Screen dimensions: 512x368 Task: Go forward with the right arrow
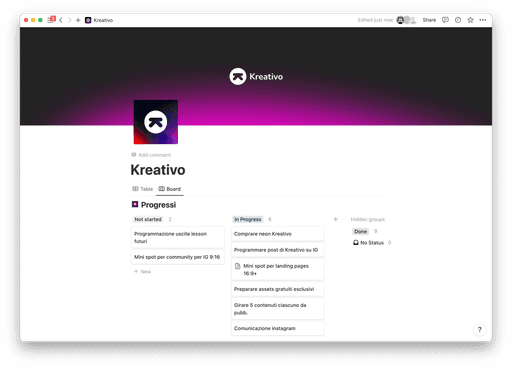(x=70, y=20)
